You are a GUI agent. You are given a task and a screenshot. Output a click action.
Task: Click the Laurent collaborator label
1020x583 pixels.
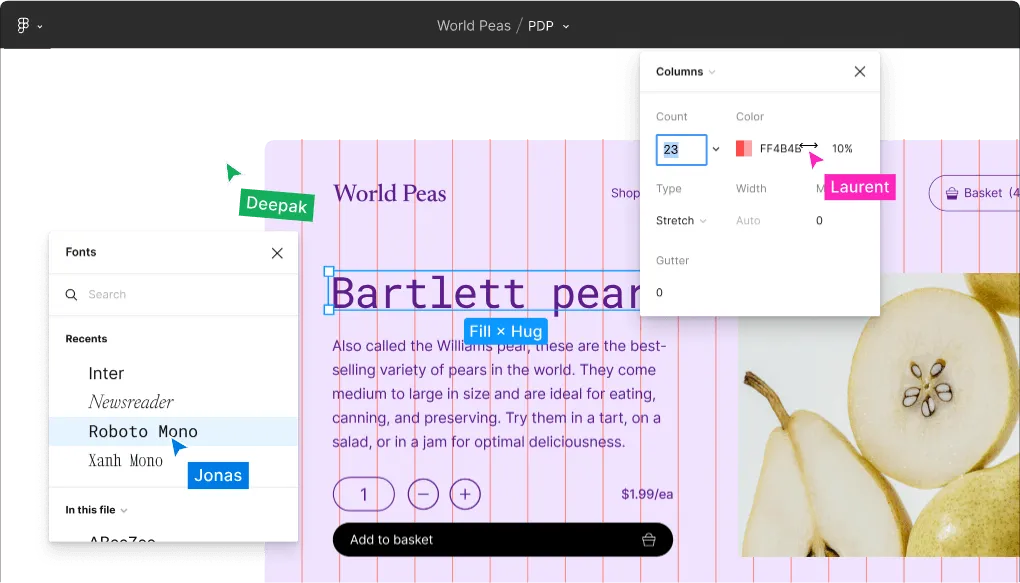coord(859,187)
